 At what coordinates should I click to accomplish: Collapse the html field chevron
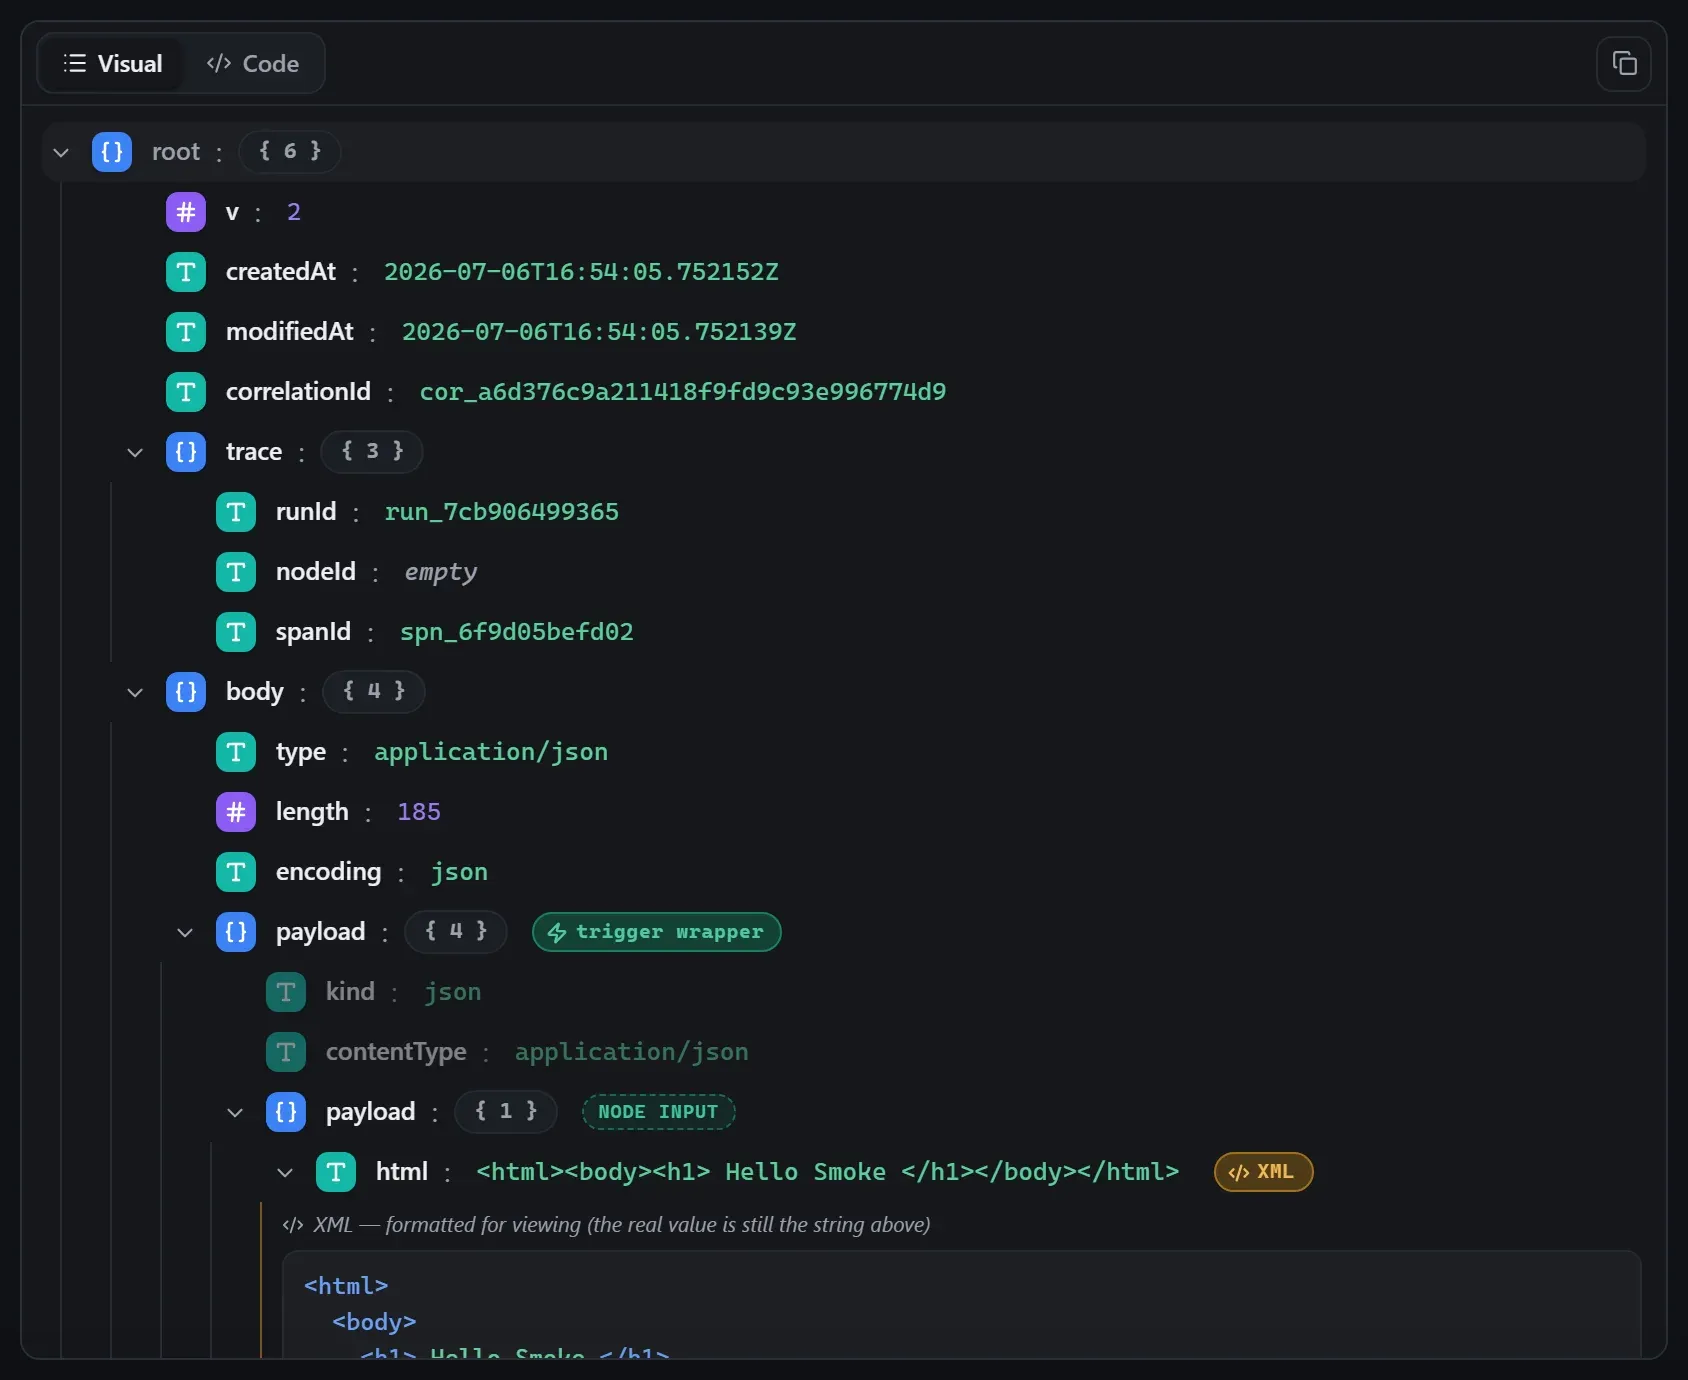[x=285, y=1172]
